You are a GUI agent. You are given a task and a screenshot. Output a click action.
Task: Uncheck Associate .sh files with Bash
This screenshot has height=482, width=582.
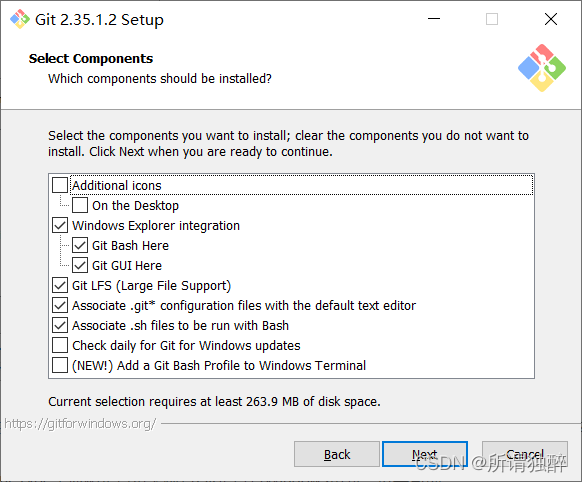60,325
